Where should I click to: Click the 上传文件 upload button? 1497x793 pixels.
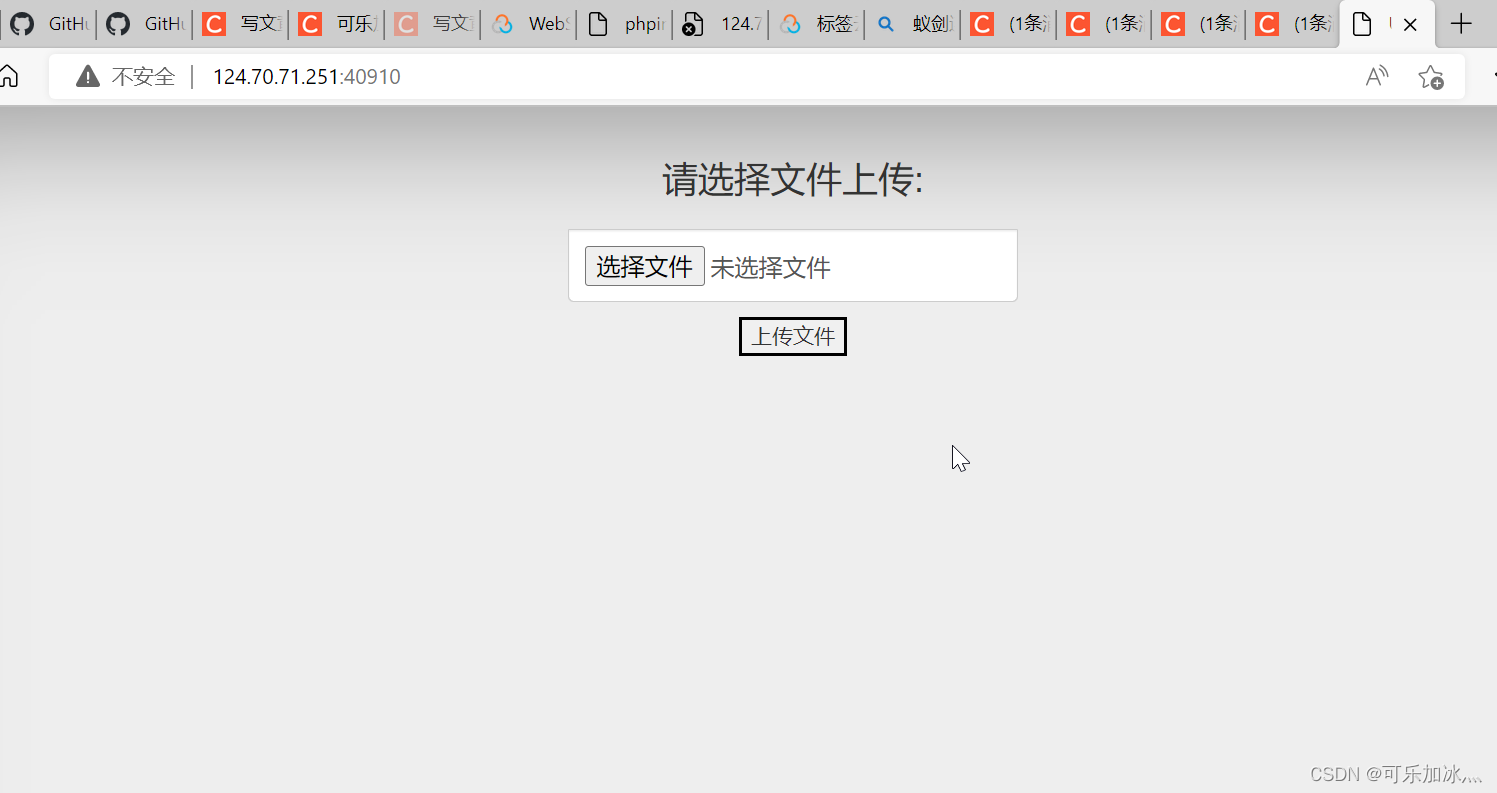pos(793,336)
